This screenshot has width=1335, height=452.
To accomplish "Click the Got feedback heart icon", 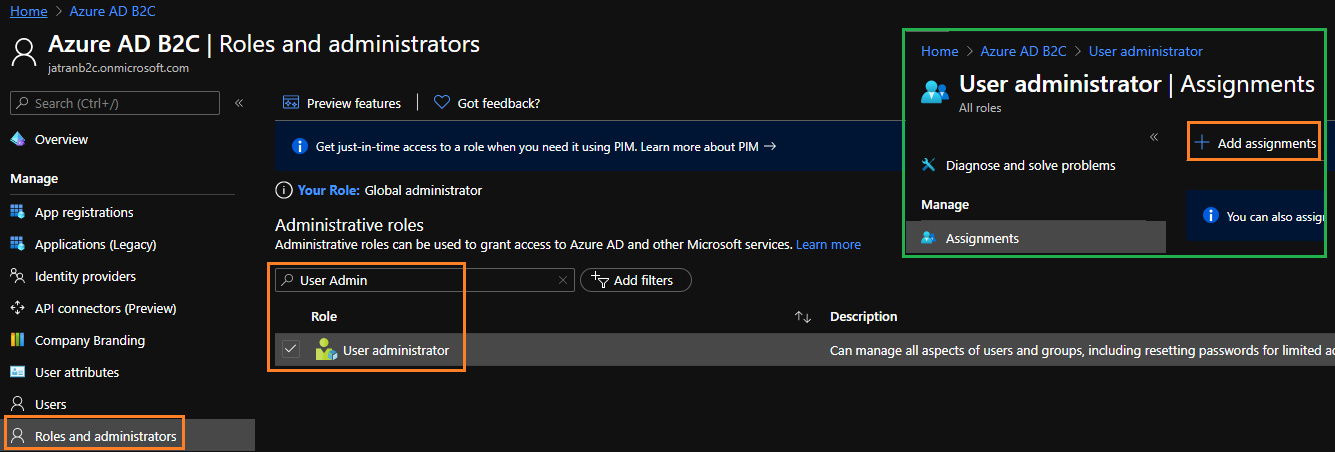I will pyautogui.click(x=441, y=103).
